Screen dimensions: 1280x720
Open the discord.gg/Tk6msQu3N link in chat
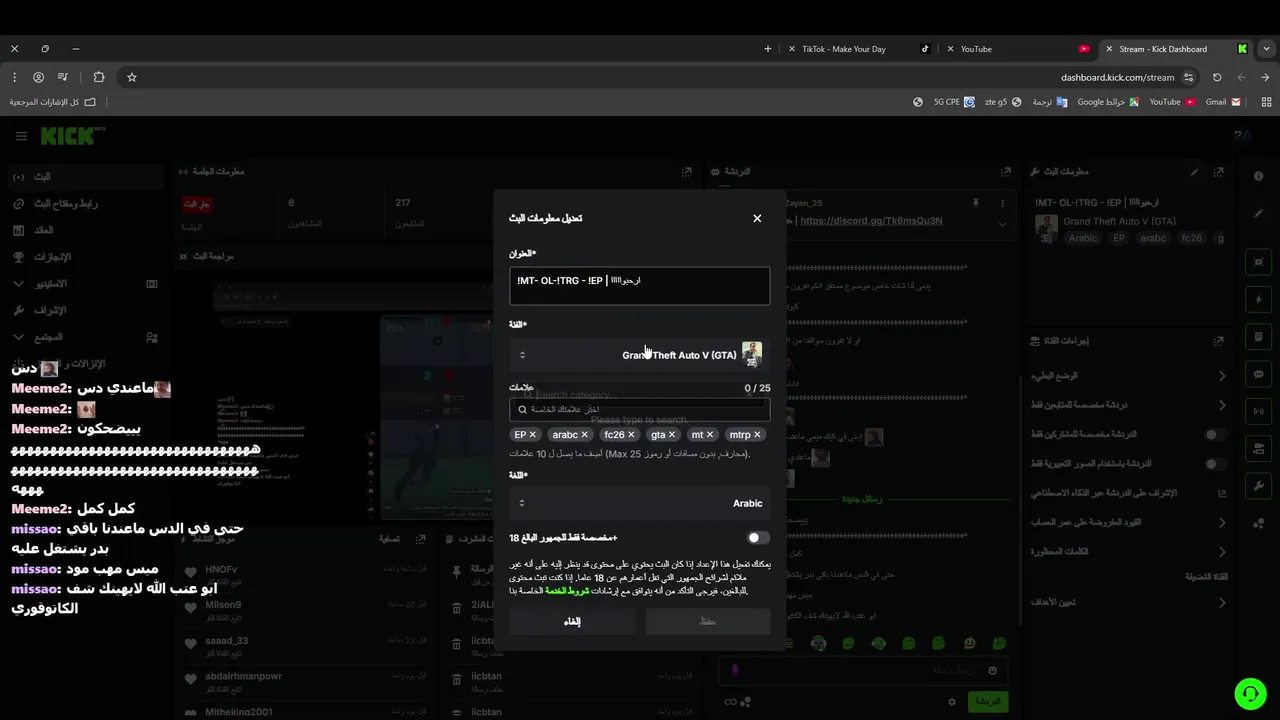(871, 221)
